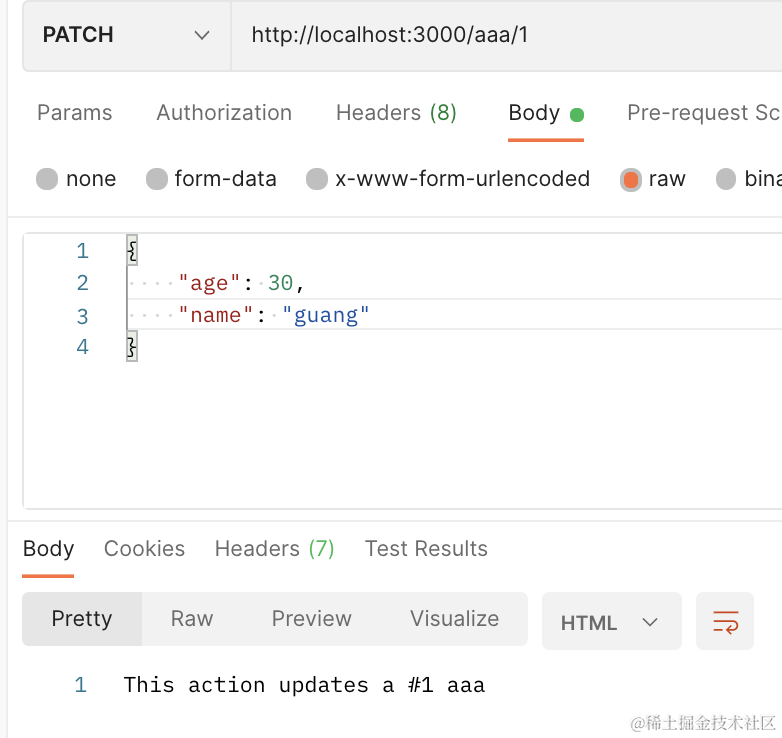The image size is (782, 738).
Task: Switch response view to Raw
Action: [x=192, y=619]
